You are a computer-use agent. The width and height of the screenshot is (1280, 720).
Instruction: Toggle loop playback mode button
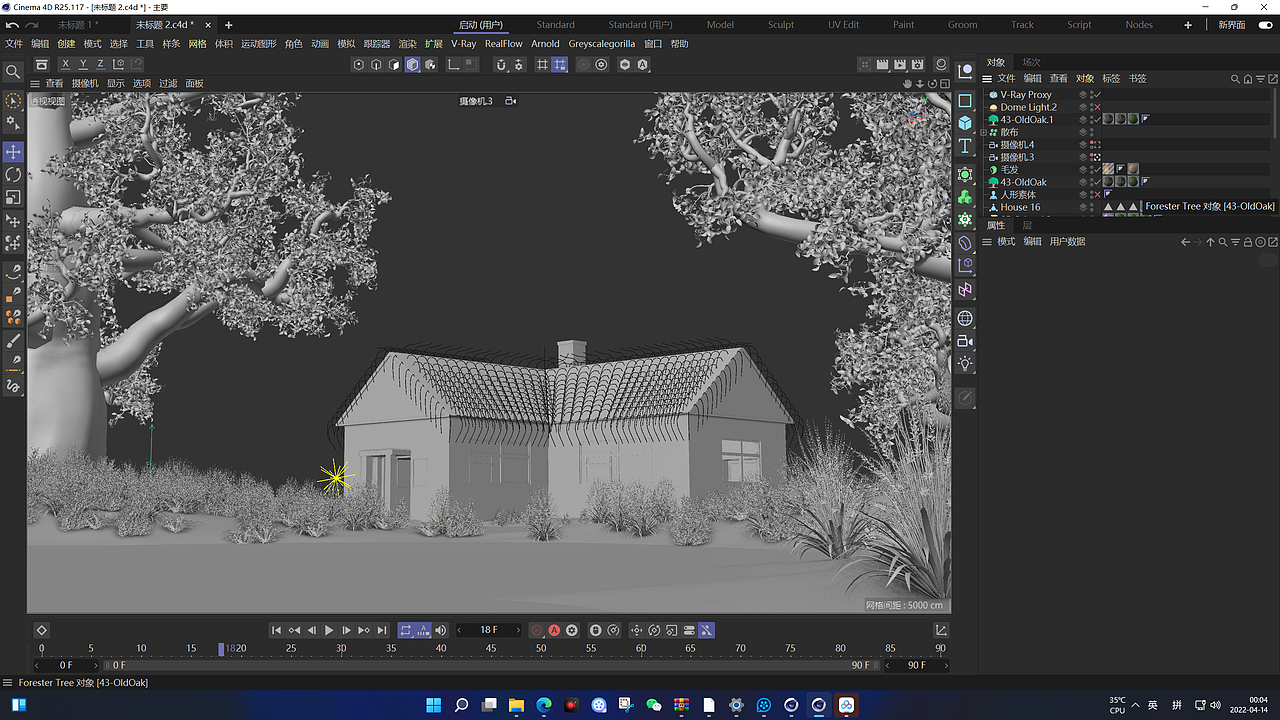click(x=406, y=630)
